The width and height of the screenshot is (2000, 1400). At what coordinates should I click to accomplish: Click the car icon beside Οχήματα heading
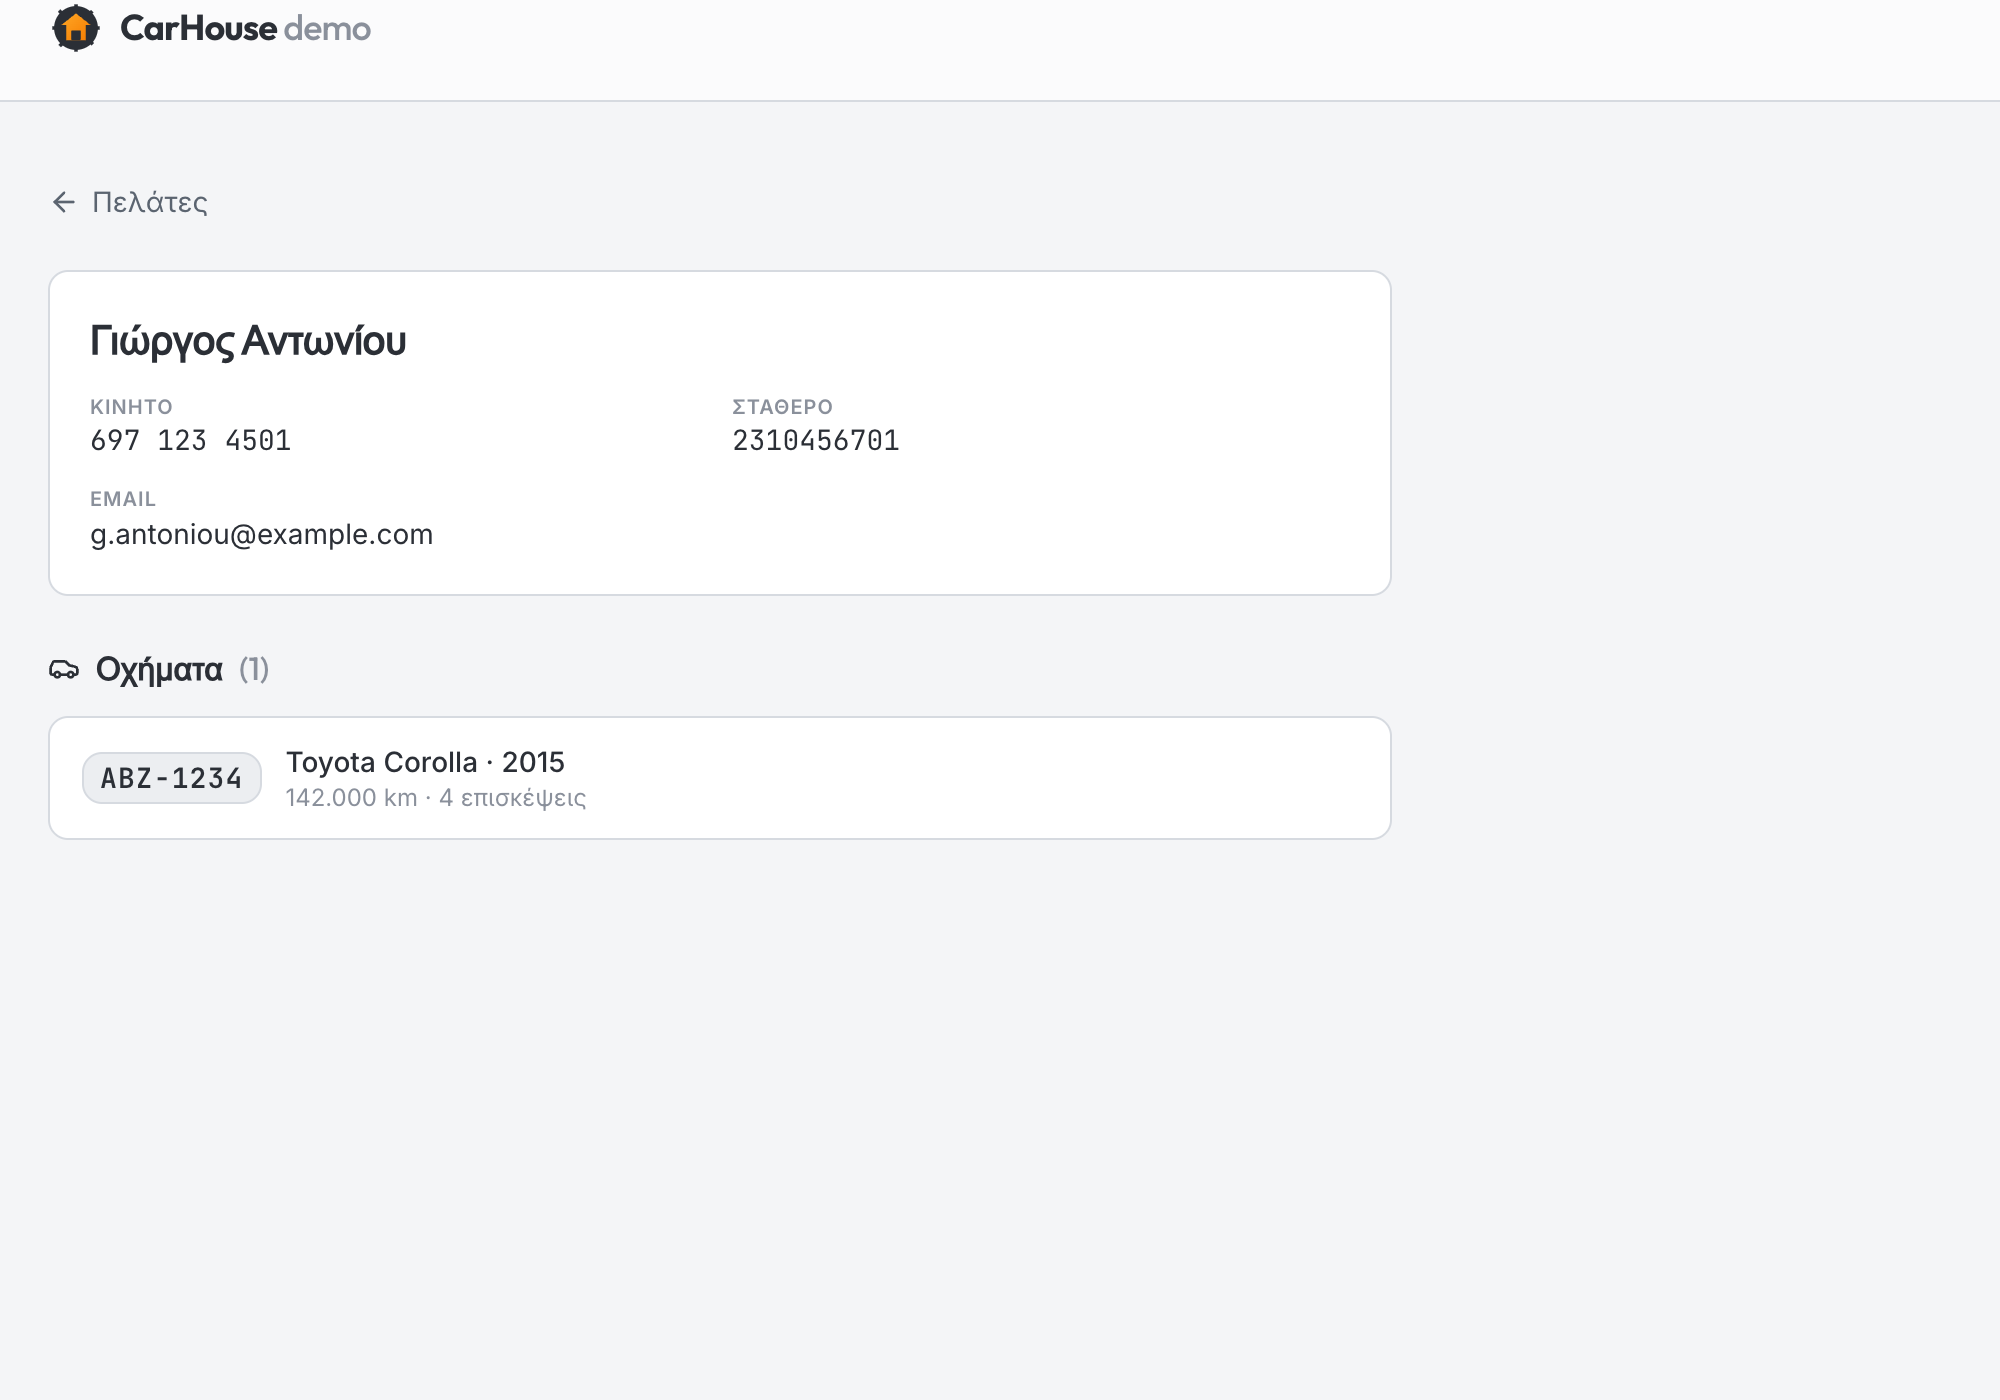[64, 669]
